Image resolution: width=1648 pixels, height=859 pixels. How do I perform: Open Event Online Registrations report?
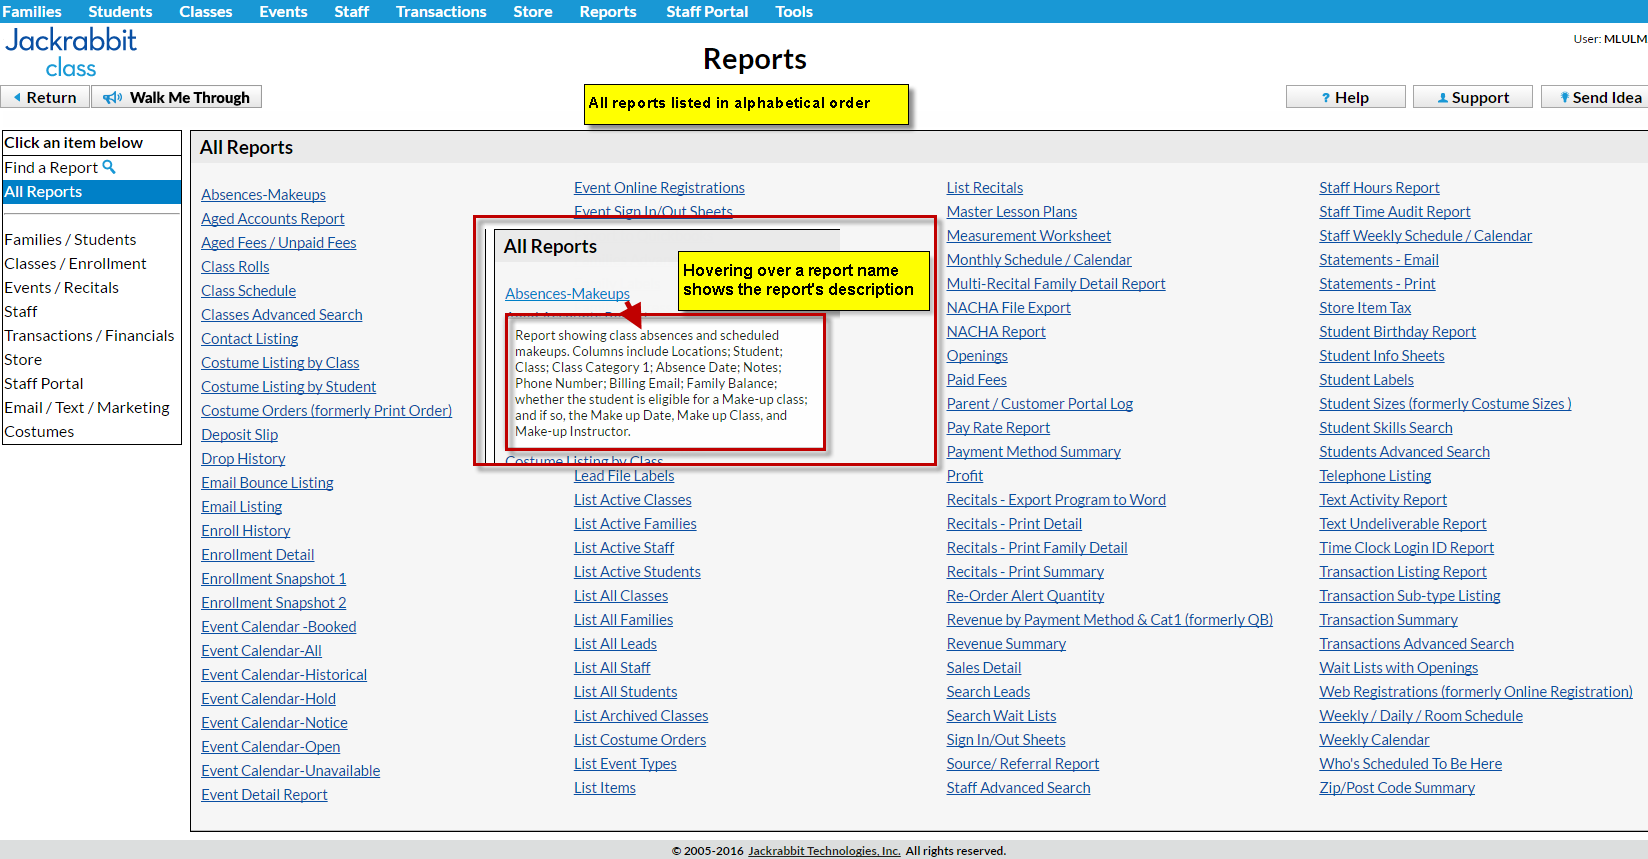(x=659, y=188)
